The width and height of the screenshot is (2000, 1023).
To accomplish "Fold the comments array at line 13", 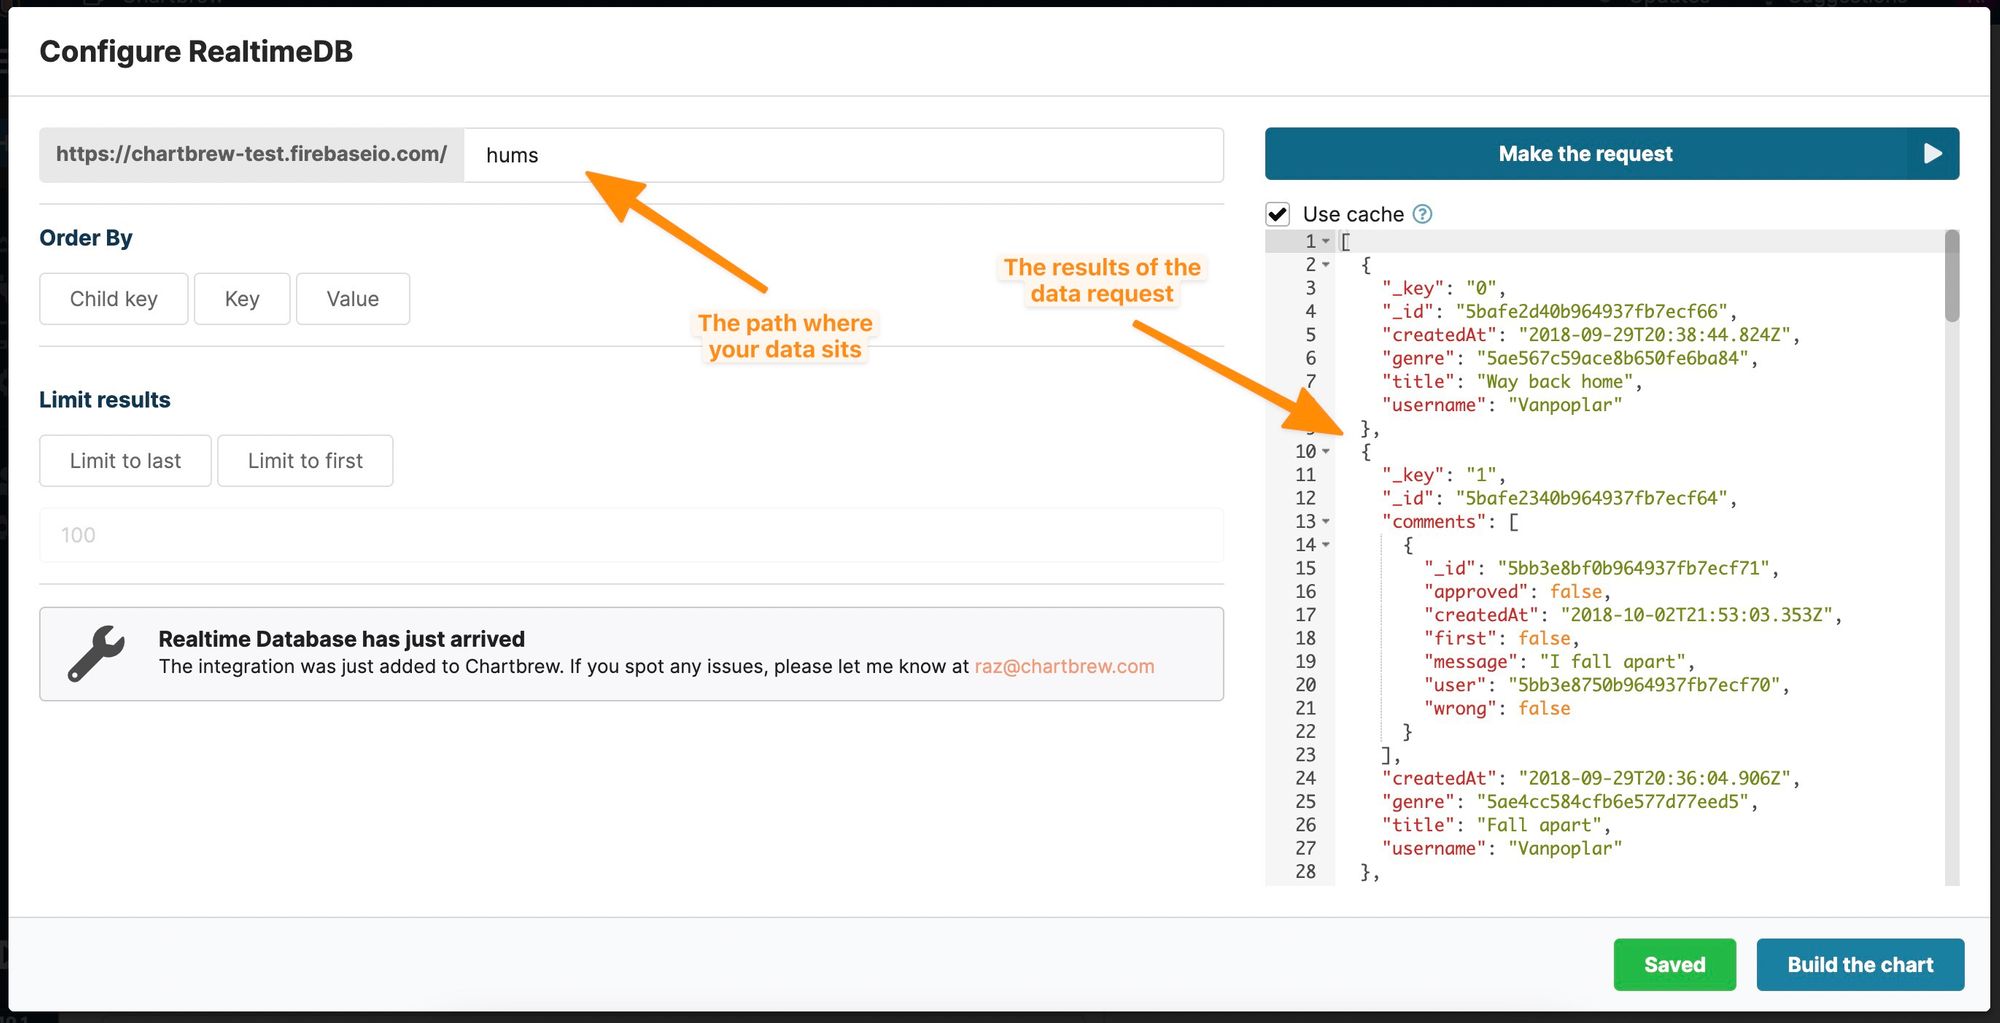I will pos(1326,522).
